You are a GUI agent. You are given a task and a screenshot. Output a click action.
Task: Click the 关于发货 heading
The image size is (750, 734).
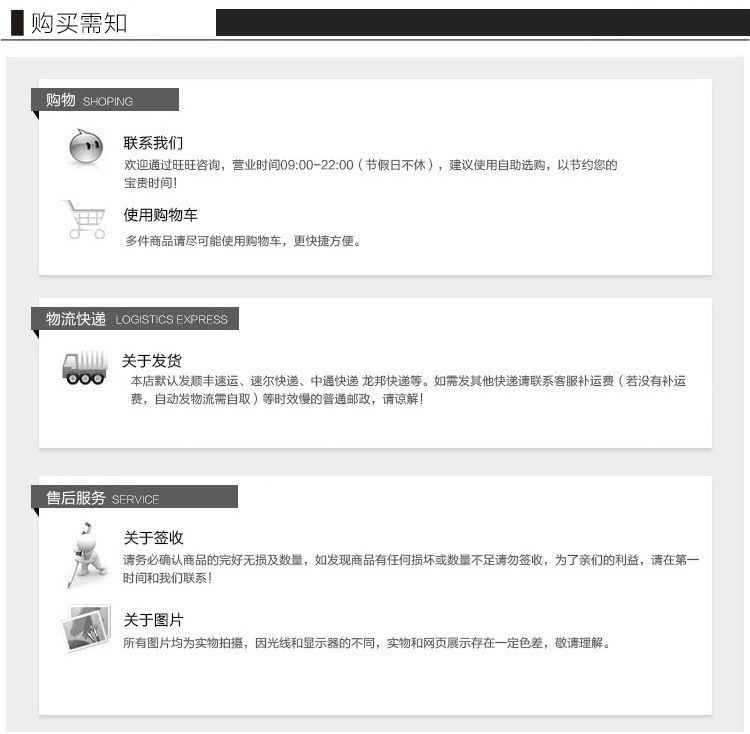pyautogui.click(x=152, y=360)
